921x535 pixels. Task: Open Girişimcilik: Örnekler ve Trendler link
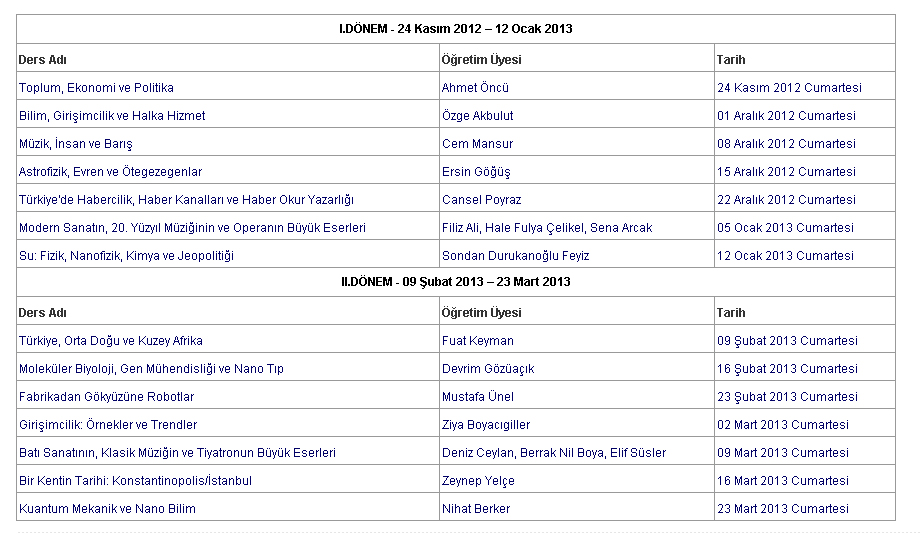[x=108, y=425]
